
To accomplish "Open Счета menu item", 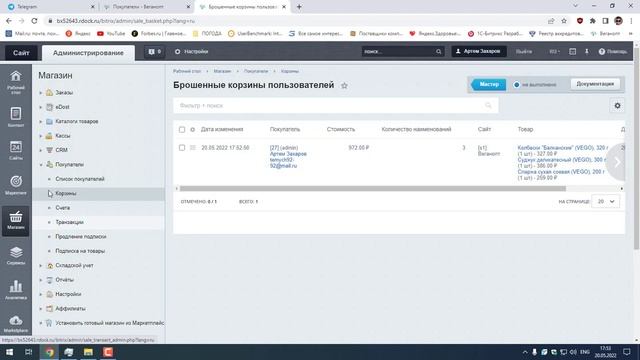I will pyautogui.click(x=62, y=208).
